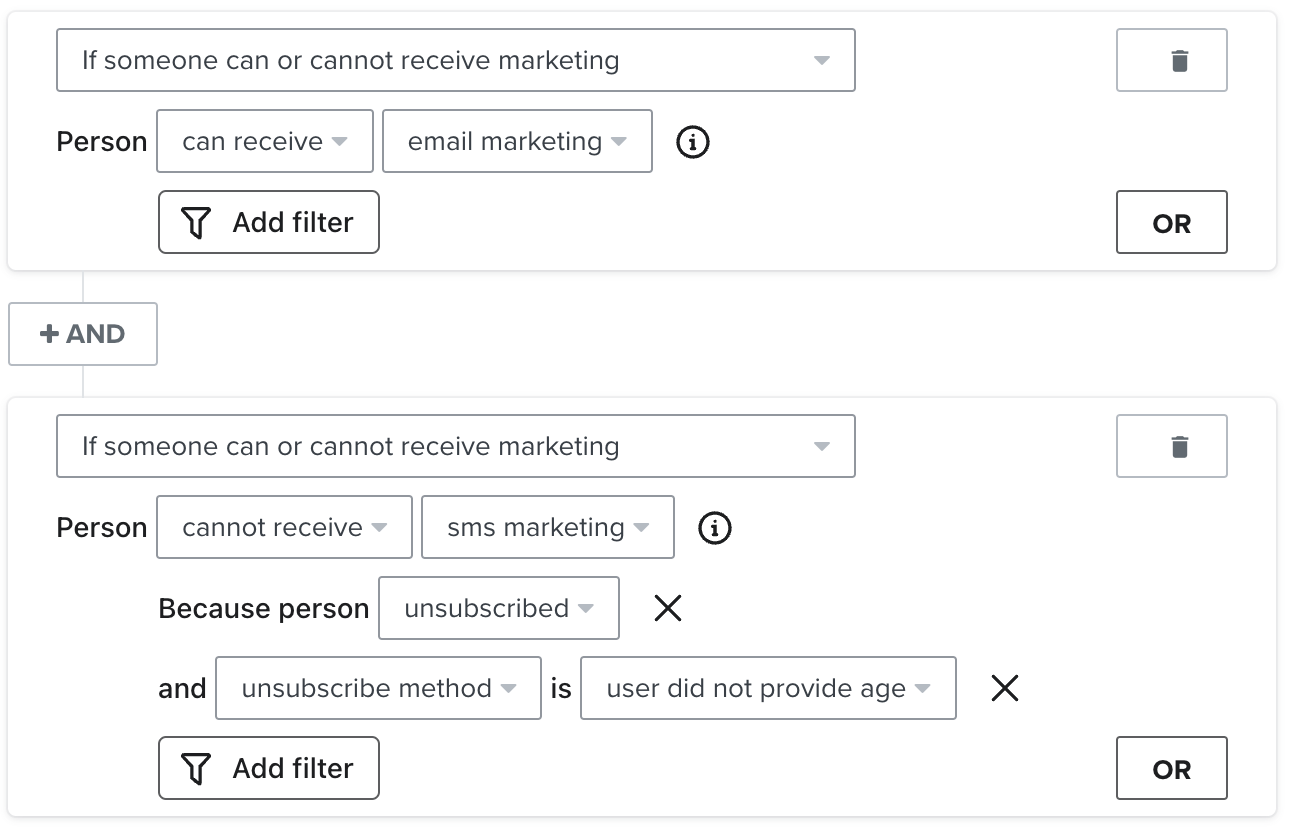Image resolution: width=1292 pixels, height=832 pixels.
Task: Click OR in the email marketing block
Action: [x=1171, y=222]
